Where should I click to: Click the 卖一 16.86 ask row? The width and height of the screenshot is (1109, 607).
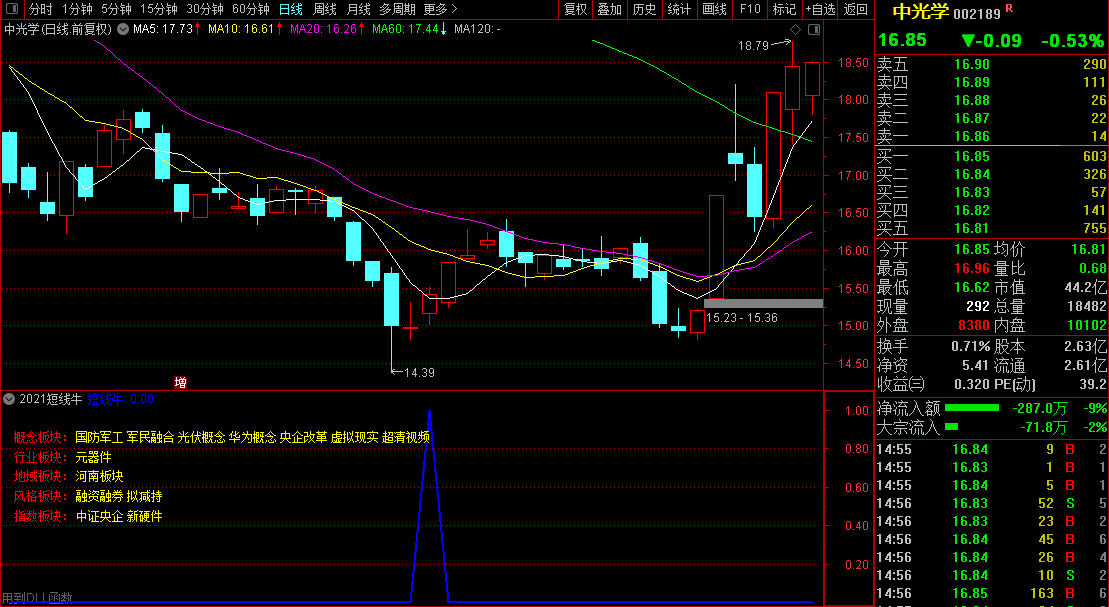point(992,137)
